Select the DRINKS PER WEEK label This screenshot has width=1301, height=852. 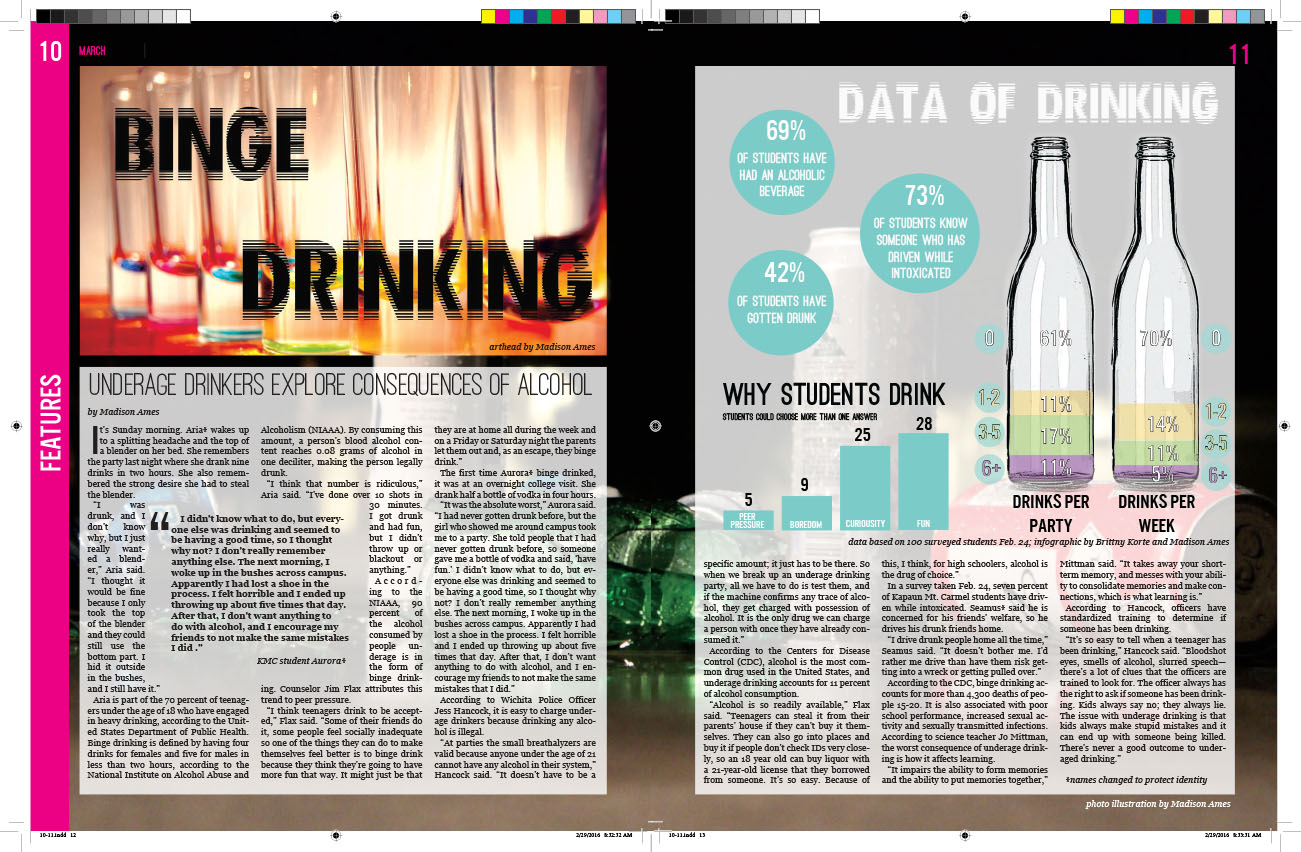pos(1155,512)
